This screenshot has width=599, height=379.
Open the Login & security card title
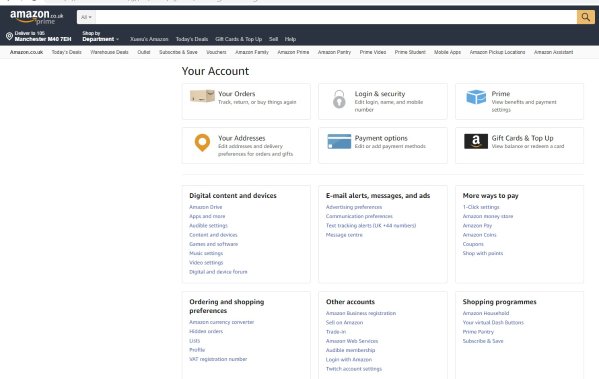pyautogui.click(x=380, y=94)
